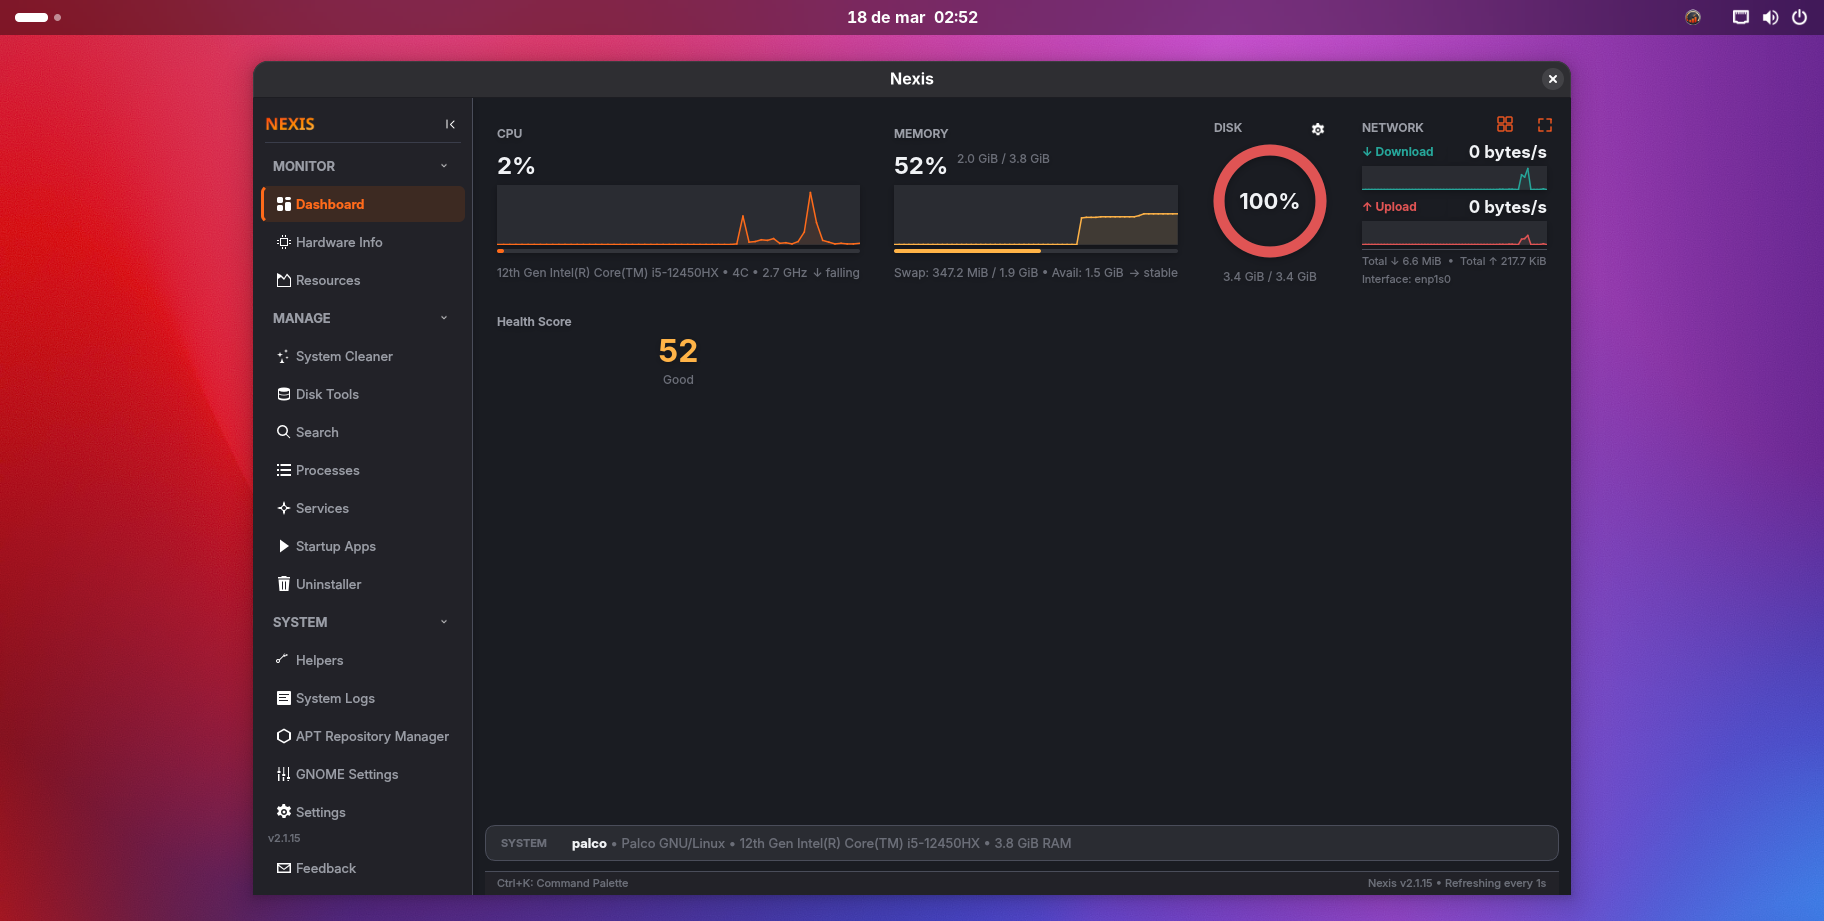This screenshot has height=921, width=1824.
Task: Open Hardware Info page
Action: 338,242
